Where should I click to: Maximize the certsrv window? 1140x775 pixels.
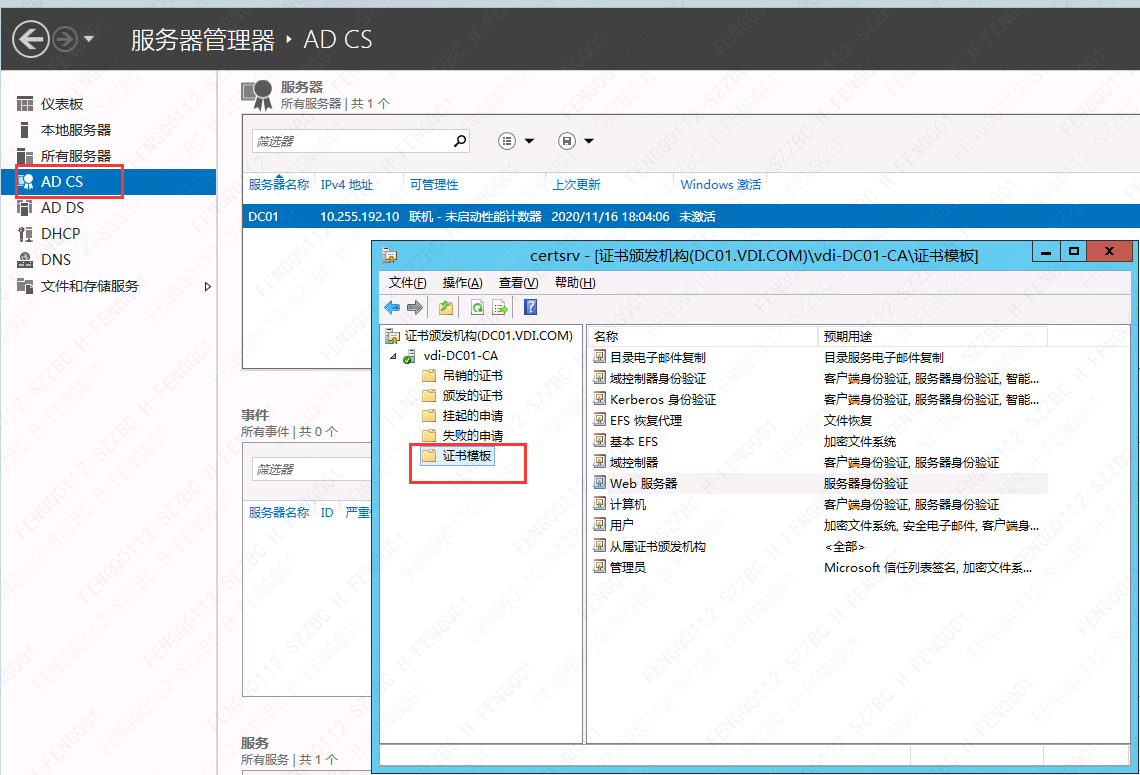pyautogui.click(x=1073, y=252)
